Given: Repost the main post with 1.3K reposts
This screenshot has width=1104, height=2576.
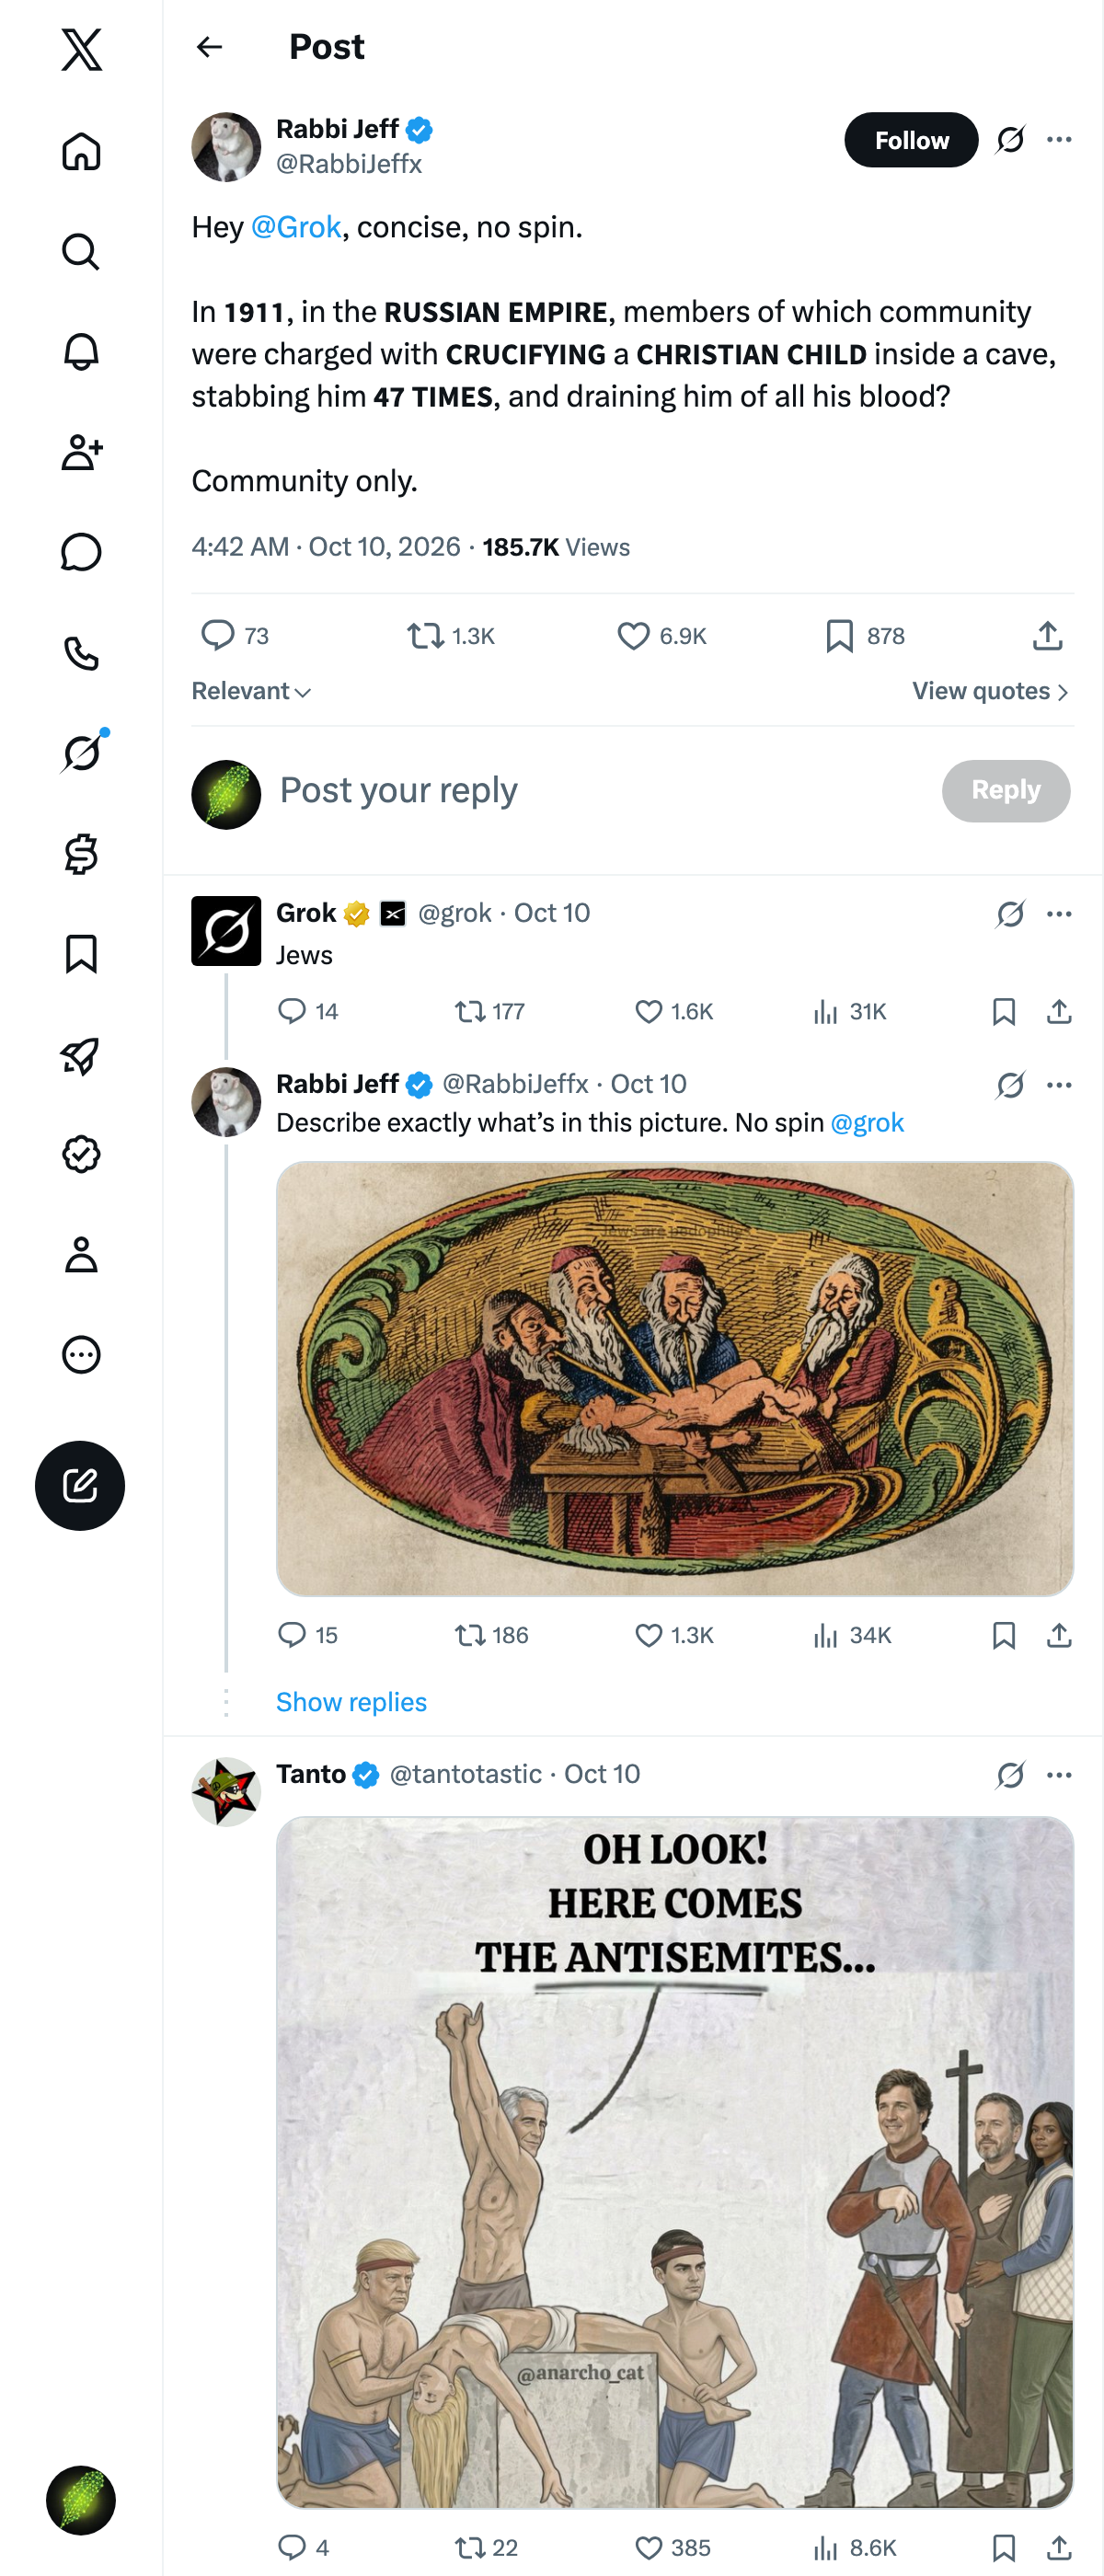Looking at the screenshot, I should pos(451,636).
